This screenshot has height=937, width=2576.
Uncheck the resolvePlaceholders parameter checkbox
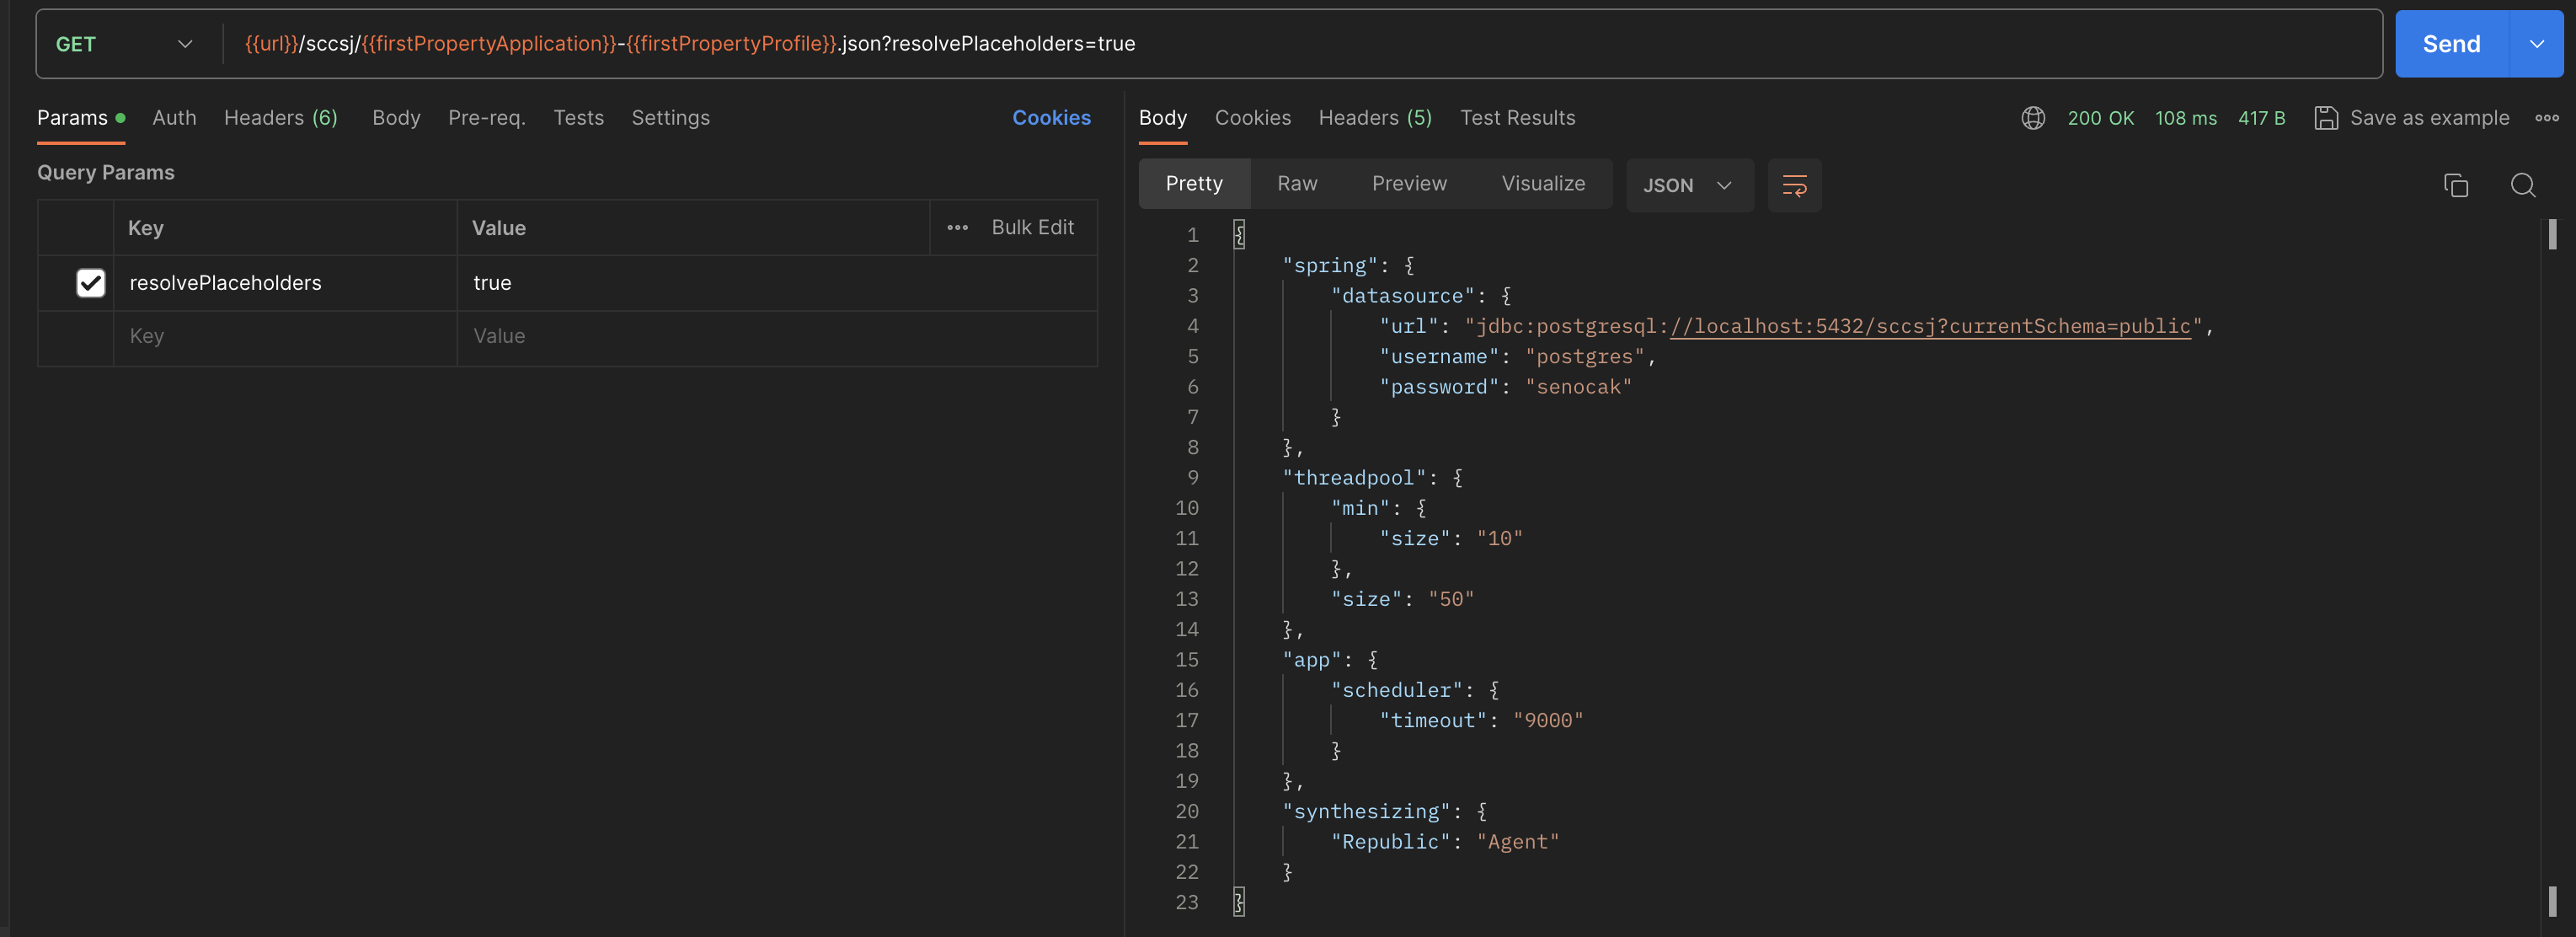(x=91, y=283)
